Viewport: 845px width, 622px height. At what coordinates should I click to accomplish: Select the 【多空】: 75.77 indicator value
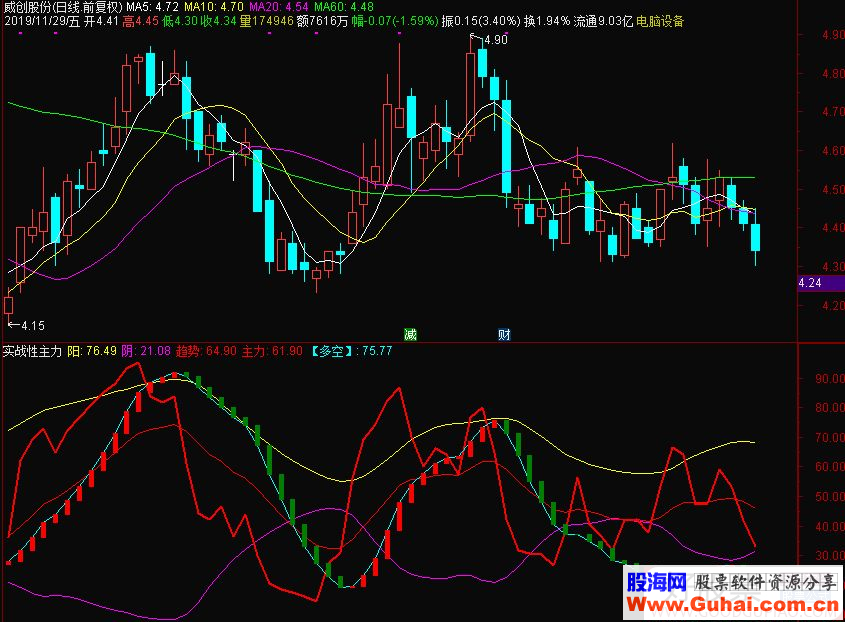(x=352, y=351)
